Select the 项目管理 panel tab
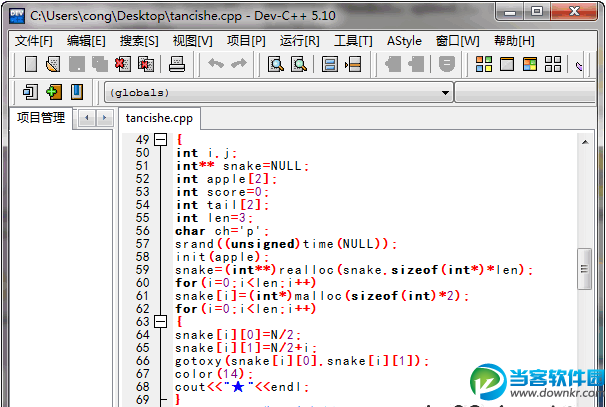The image size is (606, 407). coord(41,118)
